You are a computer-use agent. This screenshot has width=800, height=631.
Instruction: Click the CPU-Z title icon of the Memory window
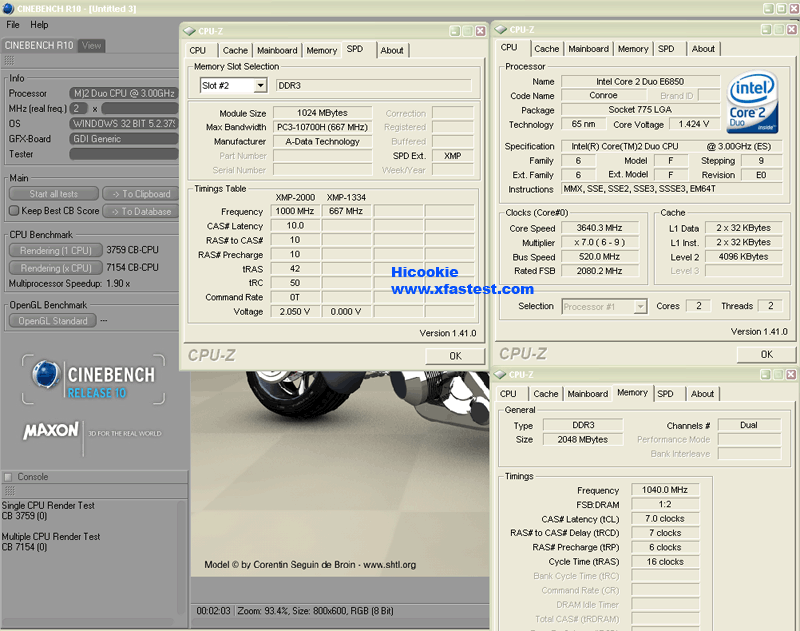(x=501, y=374)
